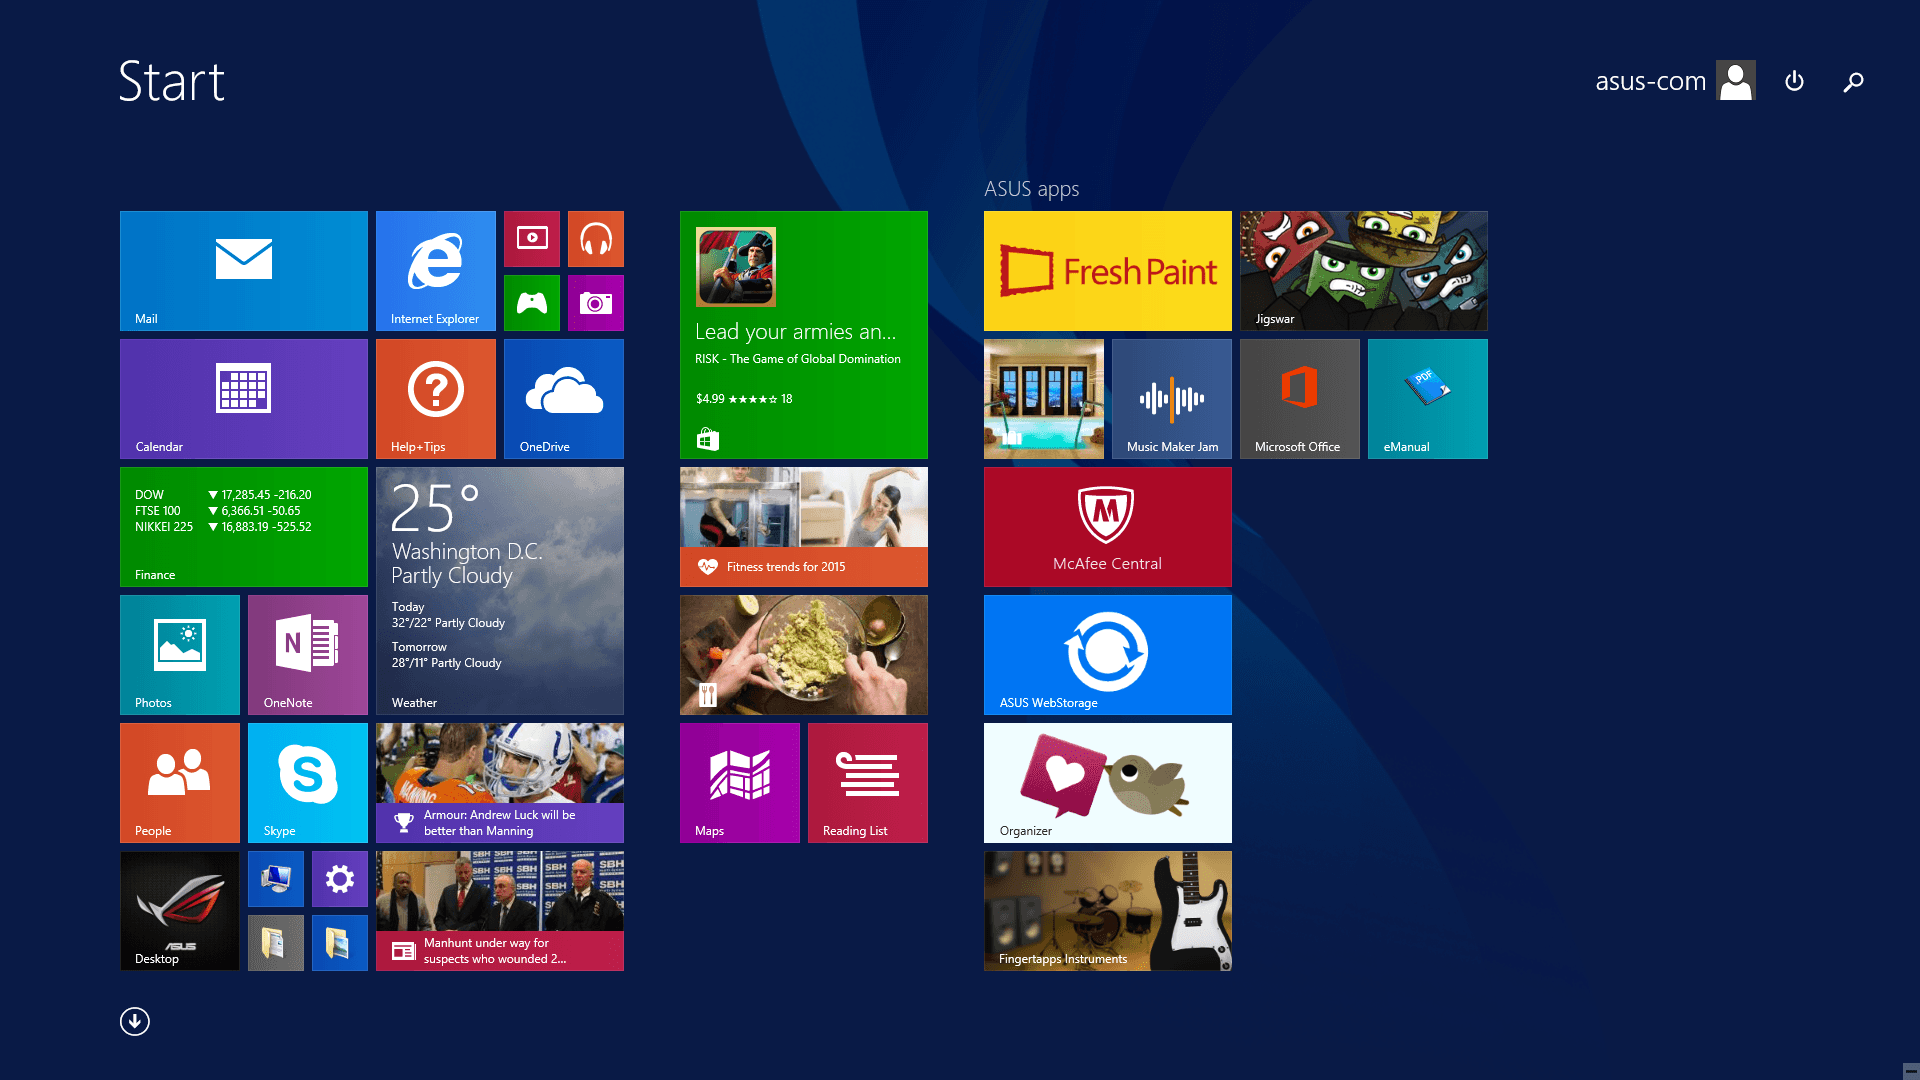Open the Mail tile
The image size is (1920, 1080).
coord(243,270)
